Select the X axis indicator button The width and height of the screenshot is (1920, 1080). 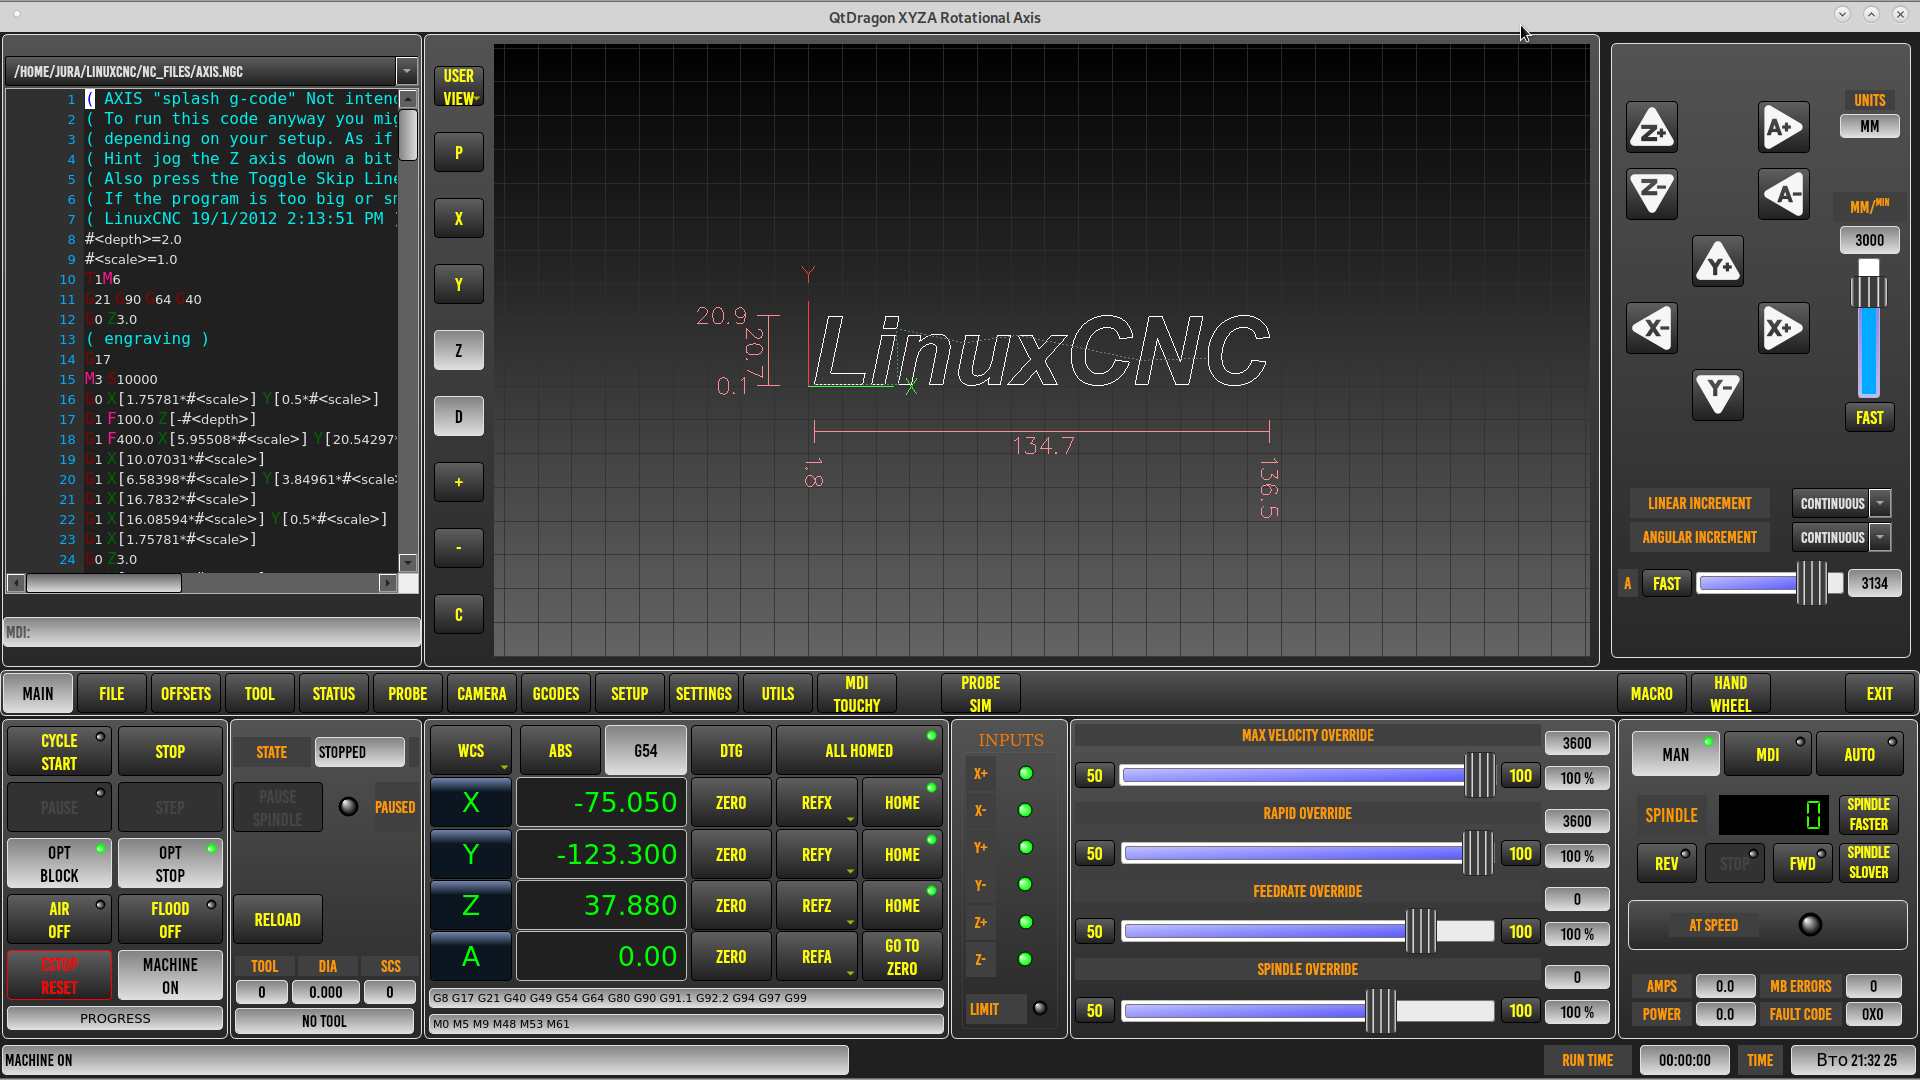471,803
